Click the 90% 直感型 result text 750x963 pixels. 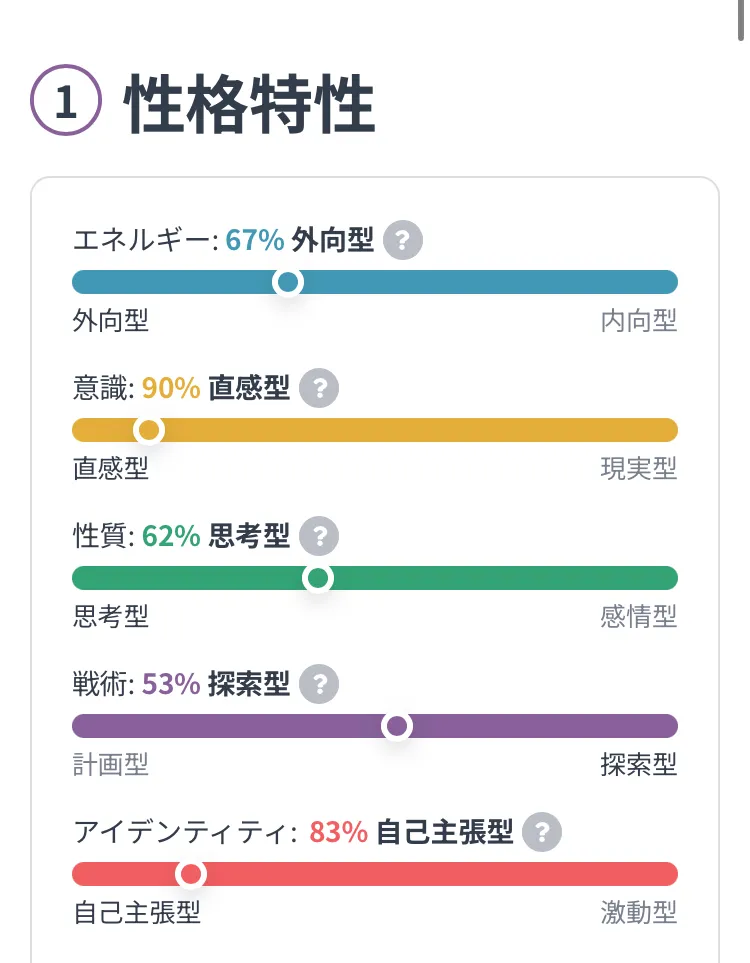[215, 389]
